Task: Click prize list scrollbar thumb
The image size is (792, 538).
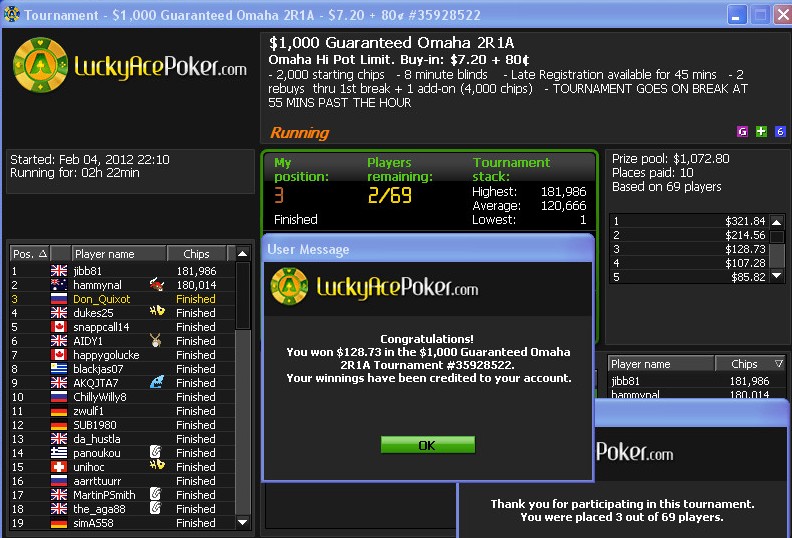Action: [x=777, y=235]
